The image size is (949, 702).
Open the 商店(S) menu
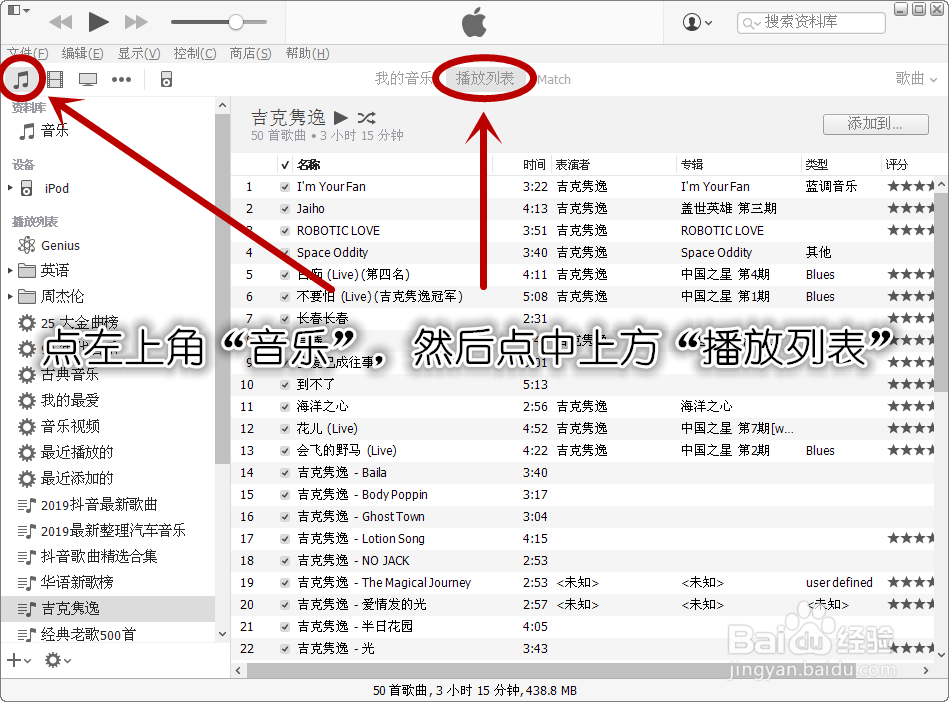click(251, 54)
